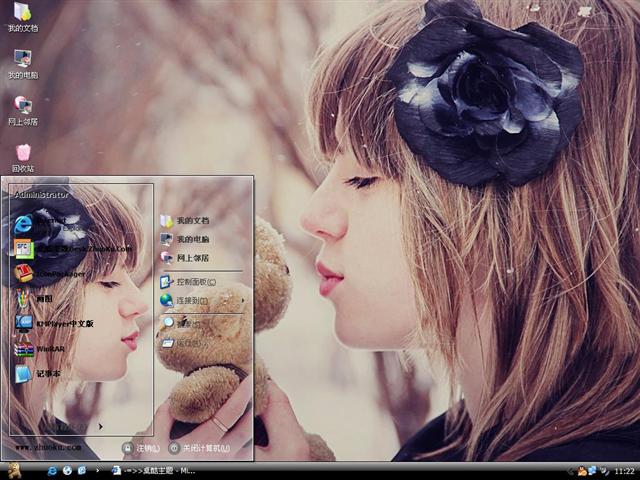
Task: Select 网上邻居 in the Start menu right column
Action: pyautogui.click(x=185, y=258)
